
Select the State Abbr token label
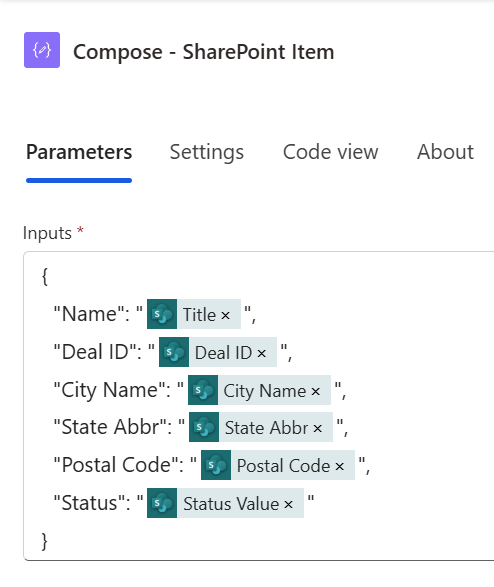[266, 428]
